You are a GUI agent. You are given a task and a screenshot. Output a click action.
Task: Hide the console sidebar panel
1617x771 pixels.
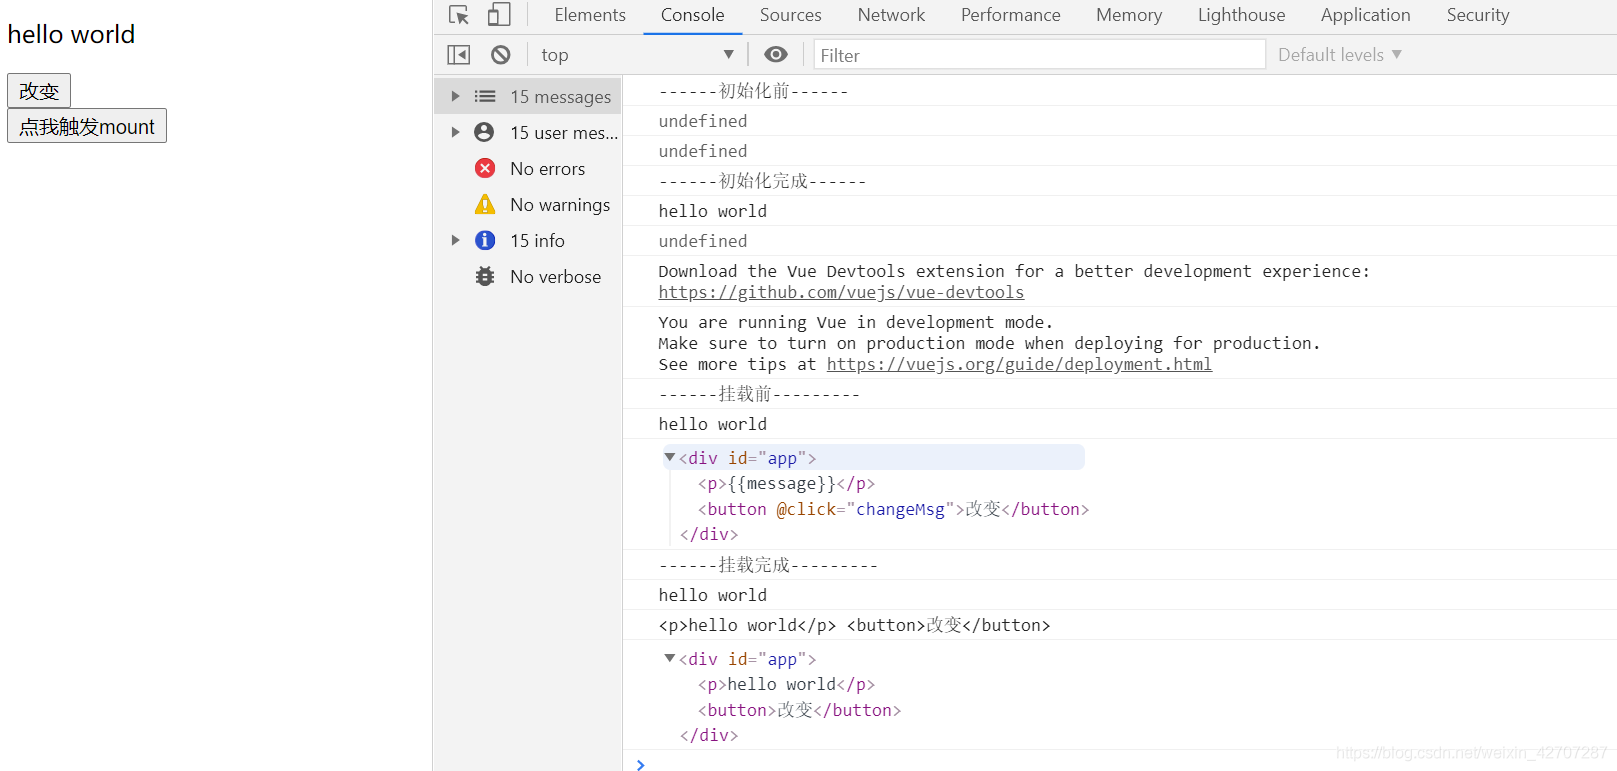[x=459, y=55]
